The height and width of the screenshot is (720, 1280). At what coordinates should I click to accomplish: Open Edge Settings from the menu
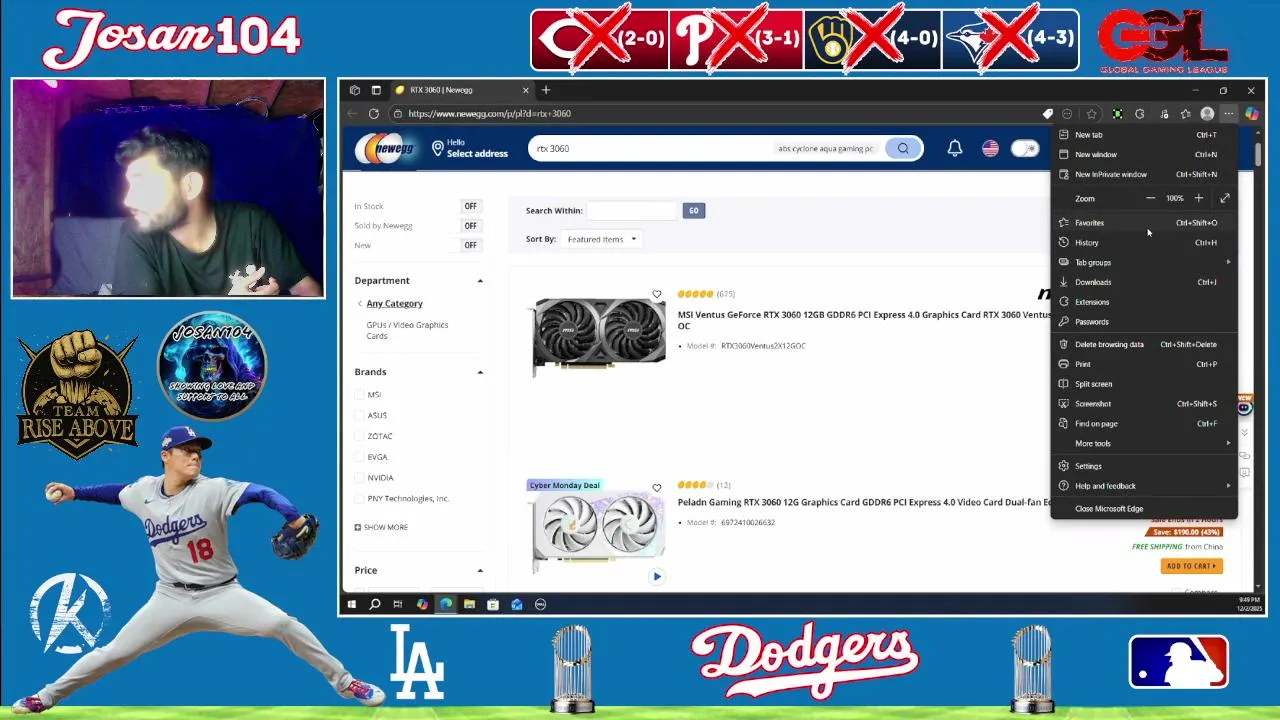[1144, 466]
